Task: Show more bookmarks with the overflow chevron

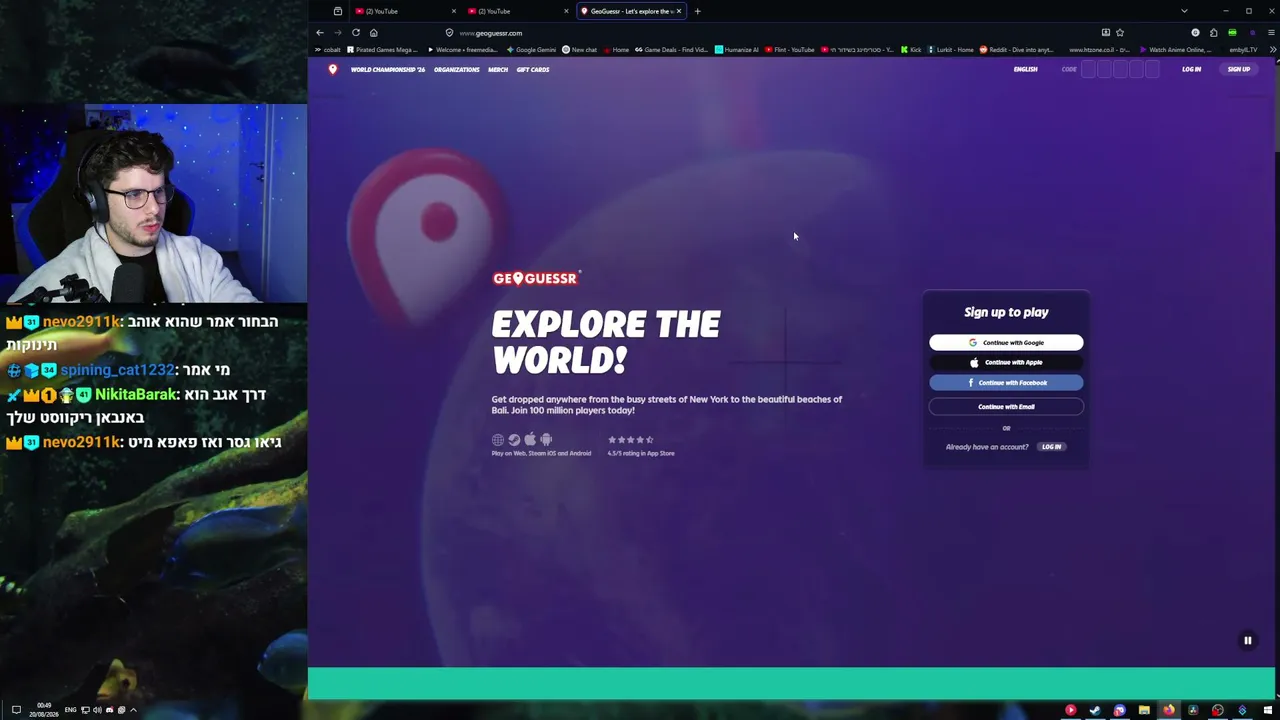Action: (x=1272, y=49)
